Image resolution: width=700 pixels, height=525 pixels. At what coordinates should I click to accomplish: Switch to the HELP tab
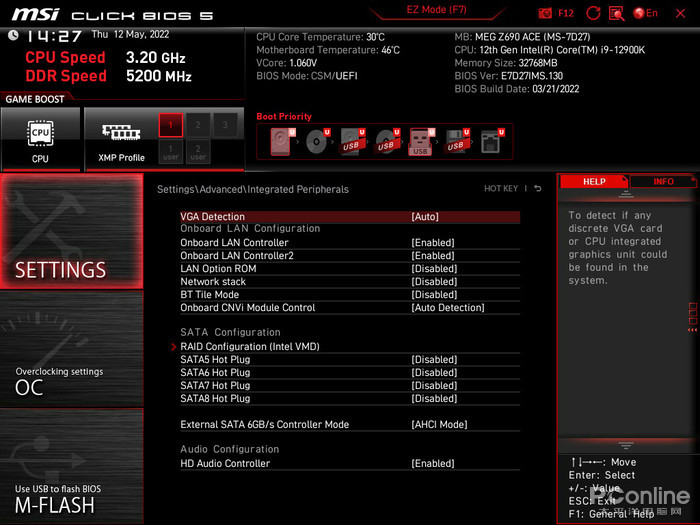pos(594,181)
